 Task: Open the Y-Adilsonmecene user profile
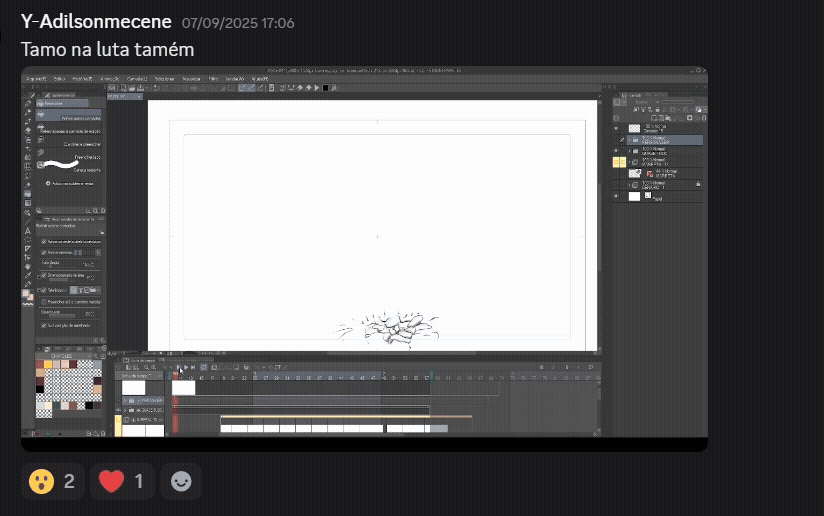pyautogui.click(x=96, y=22)
